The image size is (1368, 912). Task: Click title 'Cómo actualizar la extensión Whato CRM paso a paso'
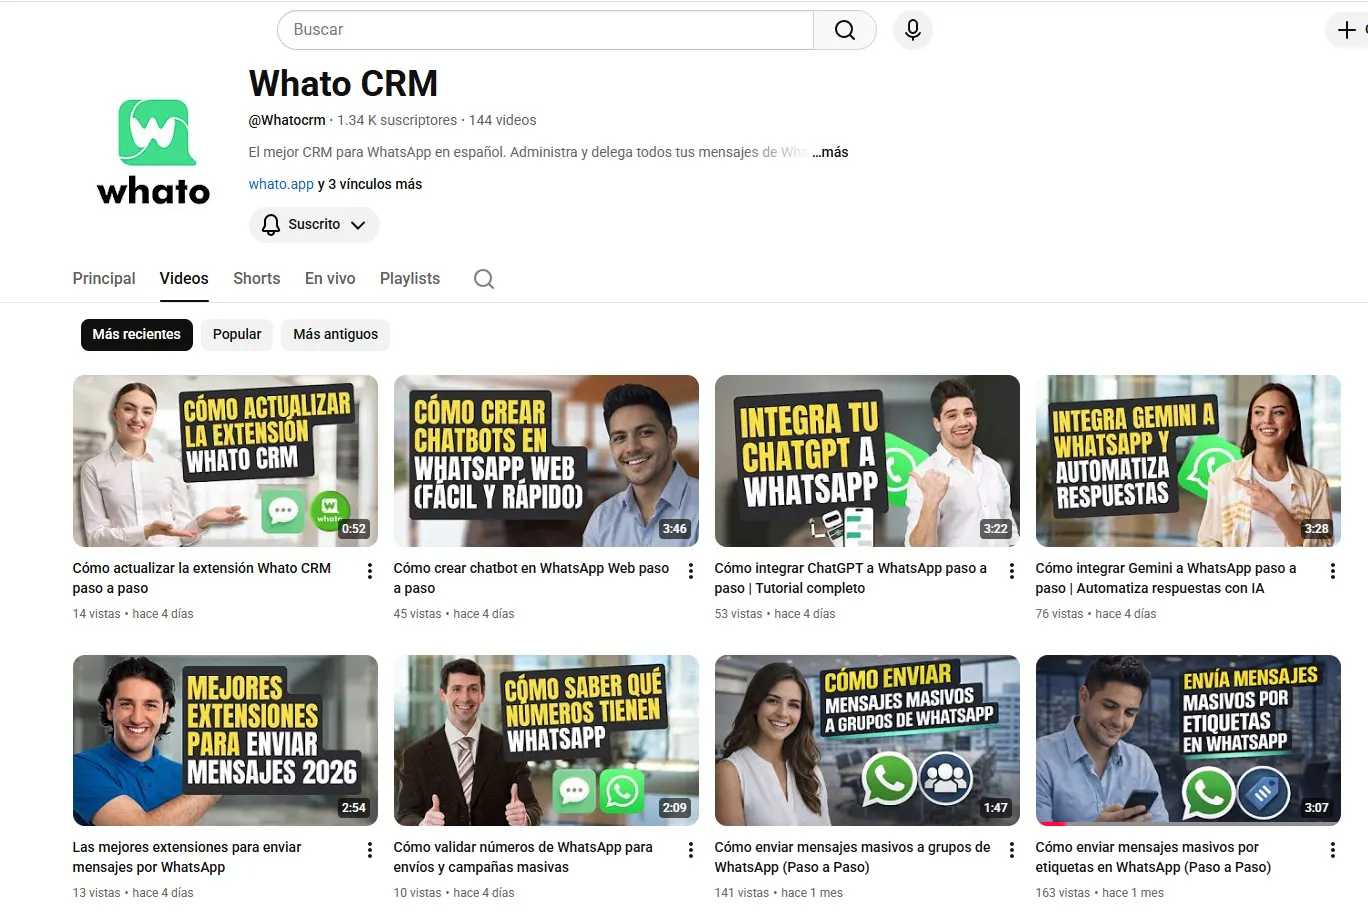(x=202, y=578)
